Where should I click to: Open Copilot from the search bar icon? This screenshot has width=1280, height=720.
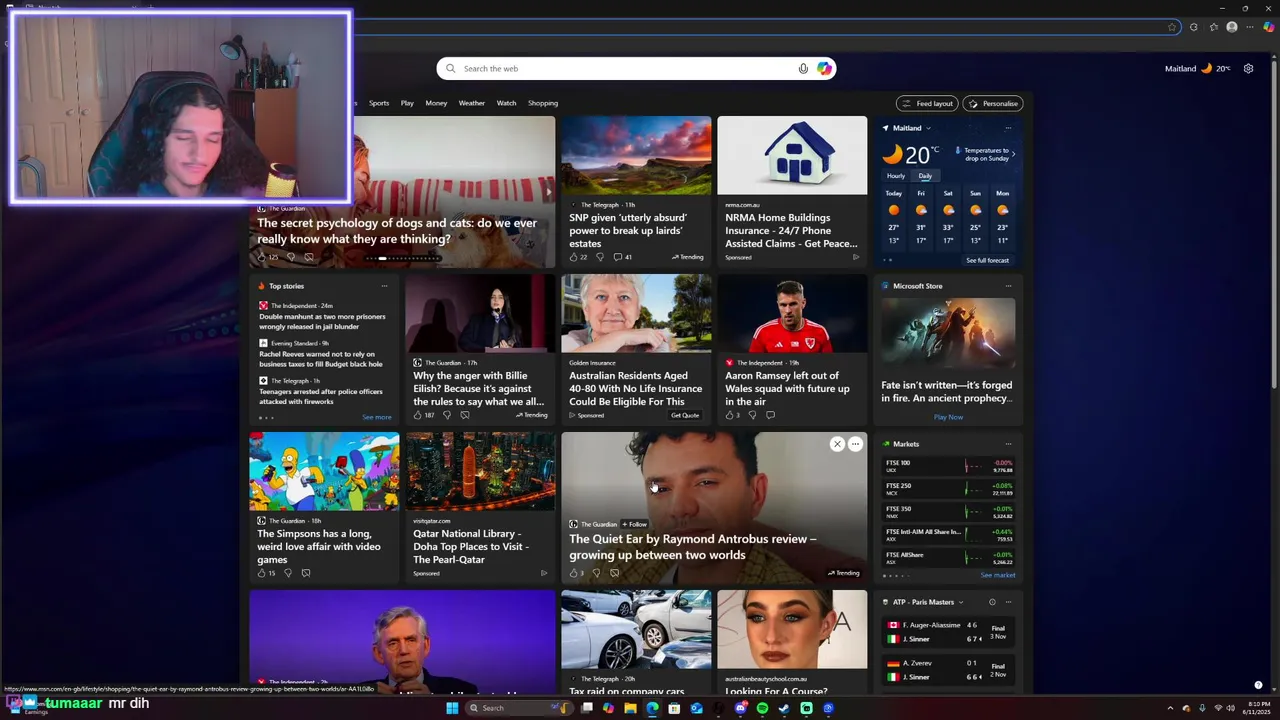(x=824, y=69)
